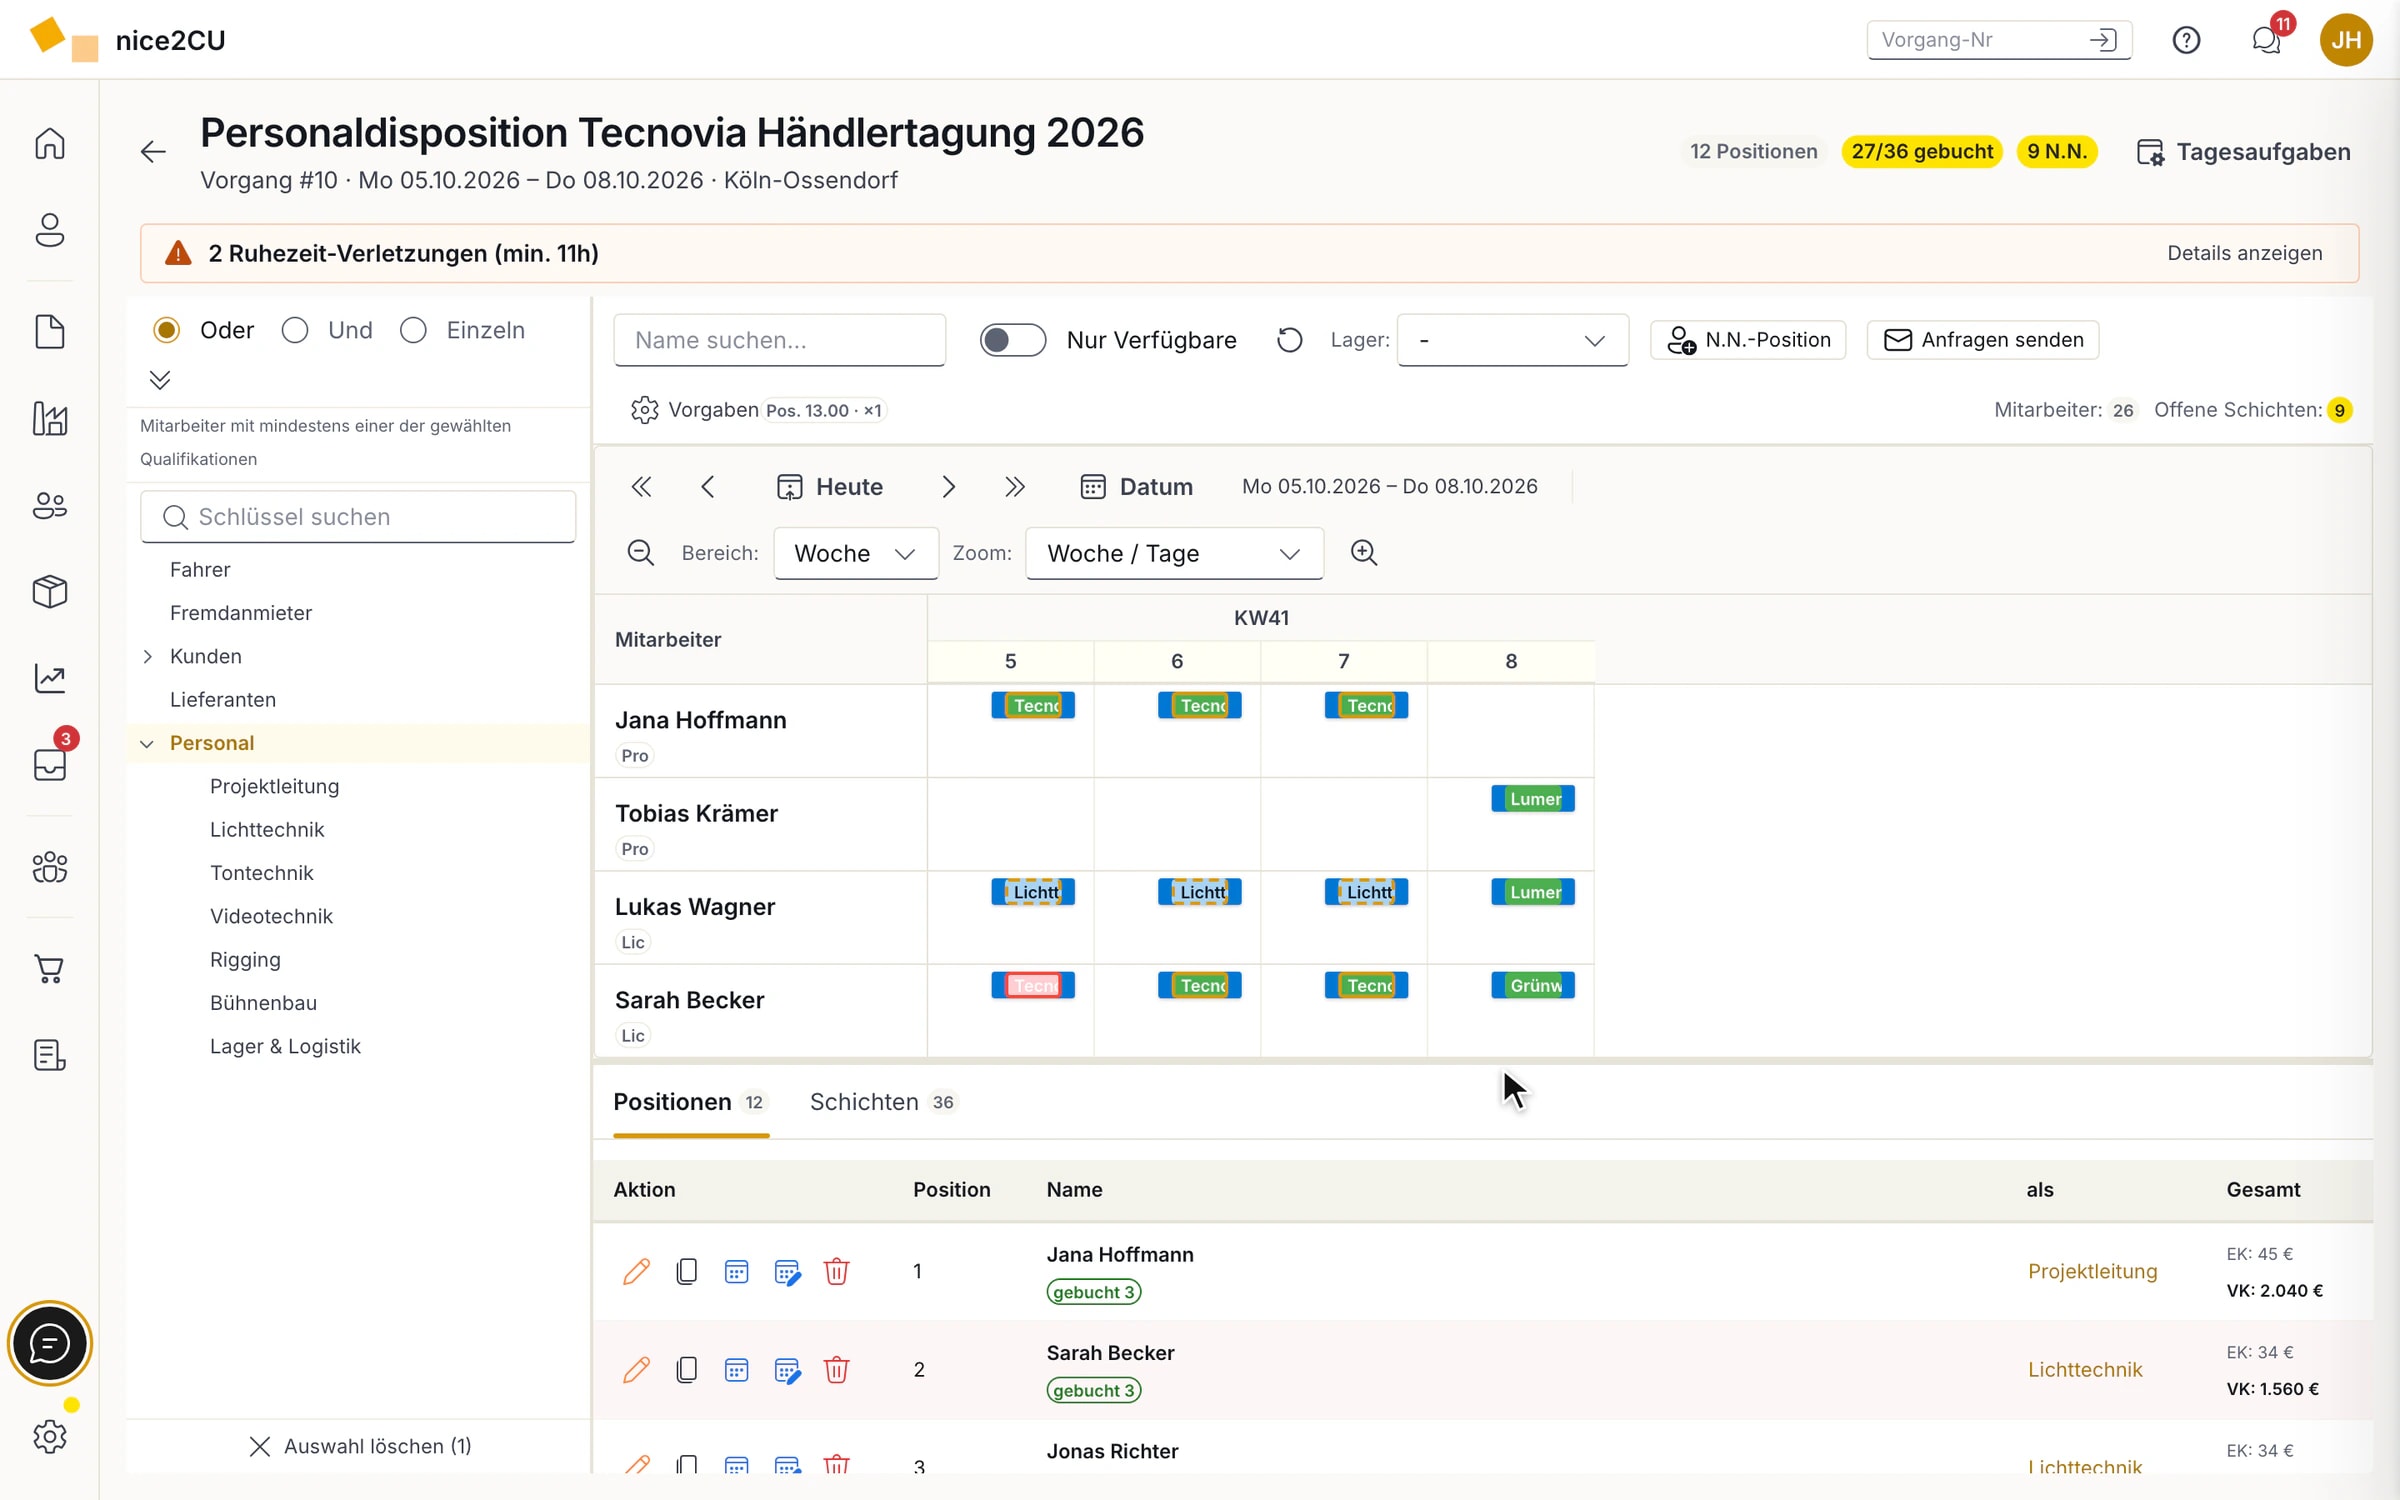Open the line chart statistics sidebar icon
The height and width of the screenshot is (1500, 2400).
(50, 678)
